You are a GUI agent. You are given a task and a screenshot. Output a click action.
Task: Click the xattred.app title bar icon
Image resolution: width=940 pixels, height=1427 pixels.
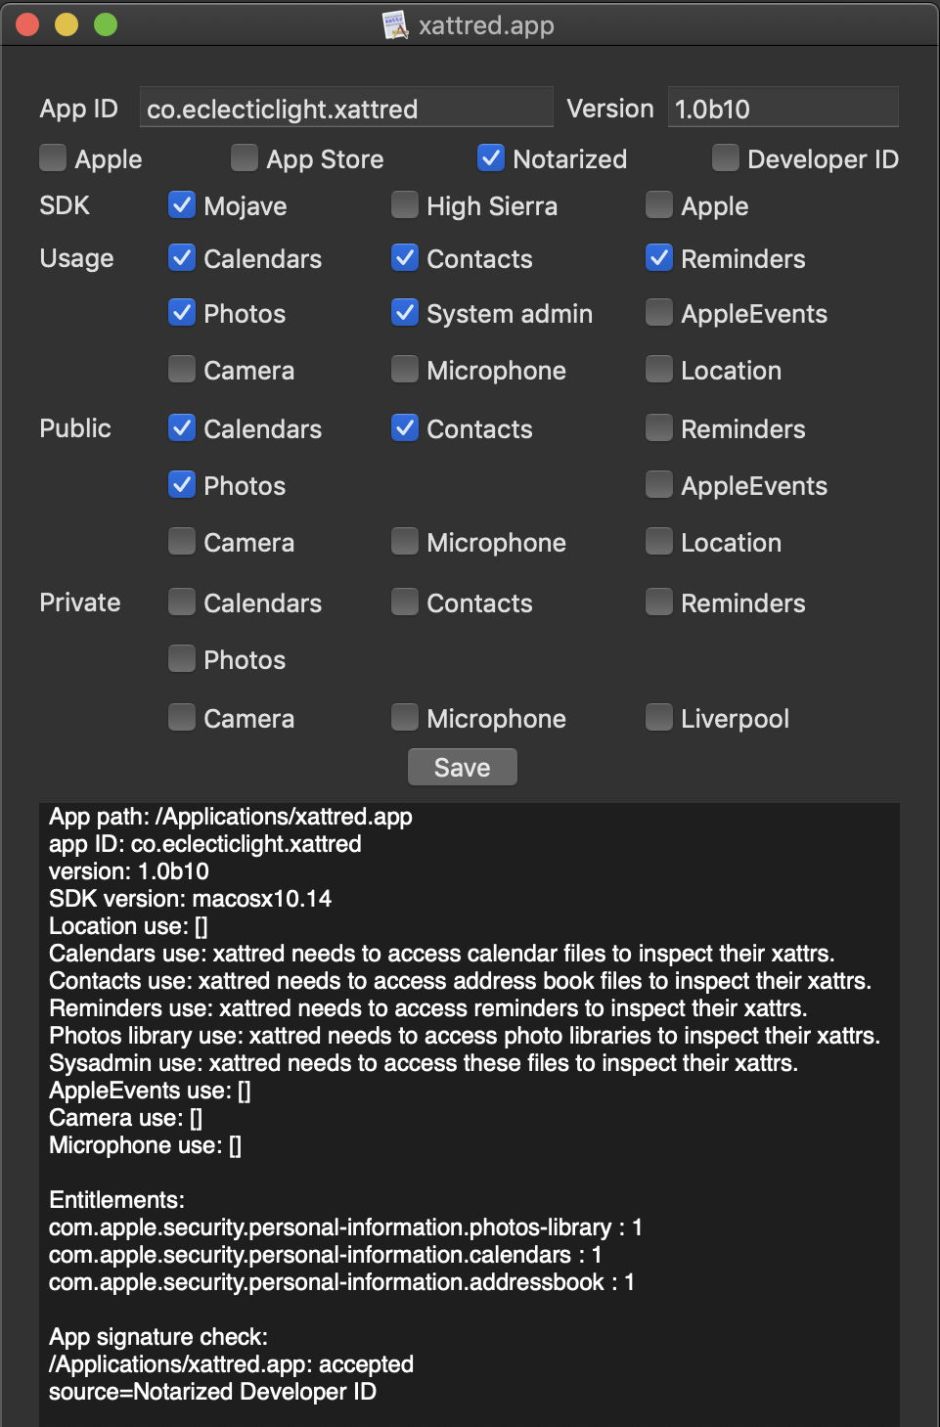(396, 25)
